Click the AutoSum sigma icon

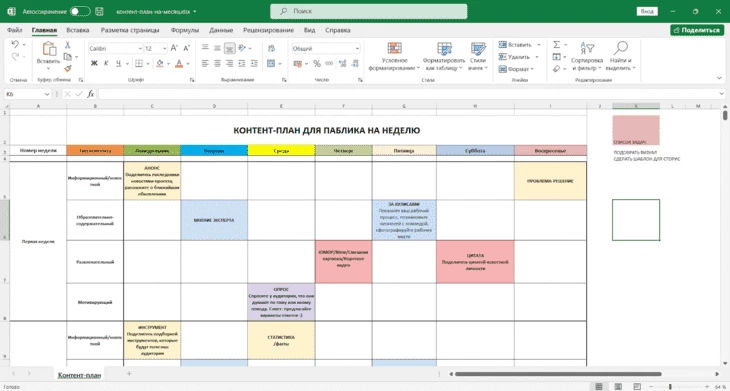tap(556, 45)
